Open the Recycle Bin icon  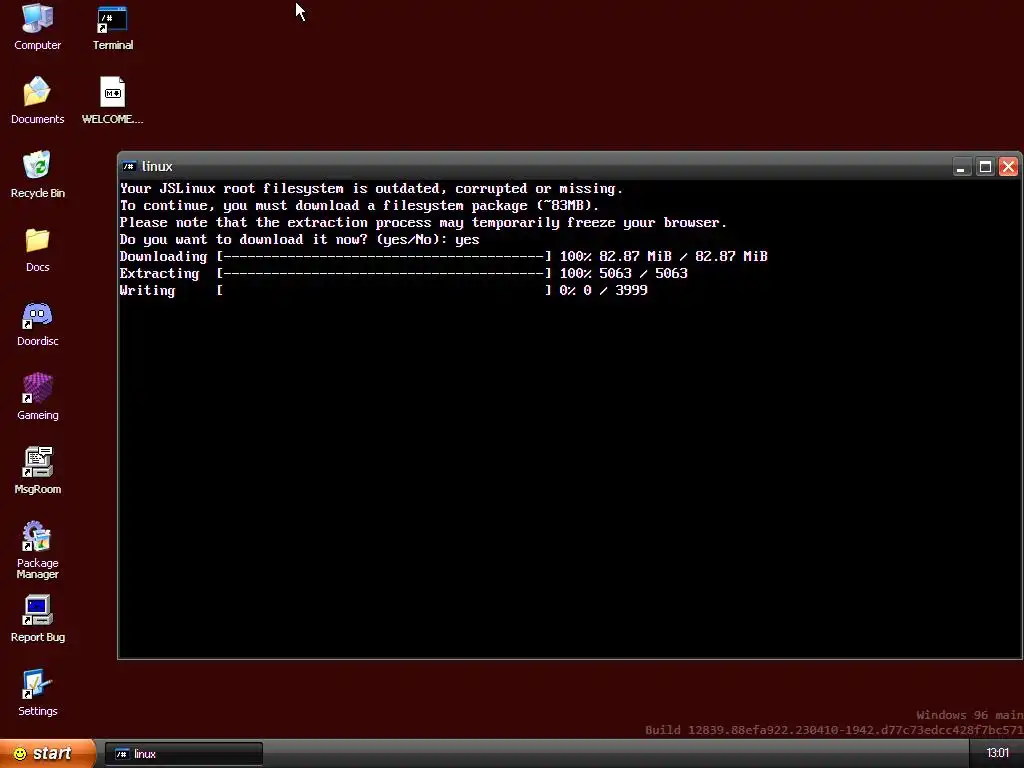coord(37,174)
